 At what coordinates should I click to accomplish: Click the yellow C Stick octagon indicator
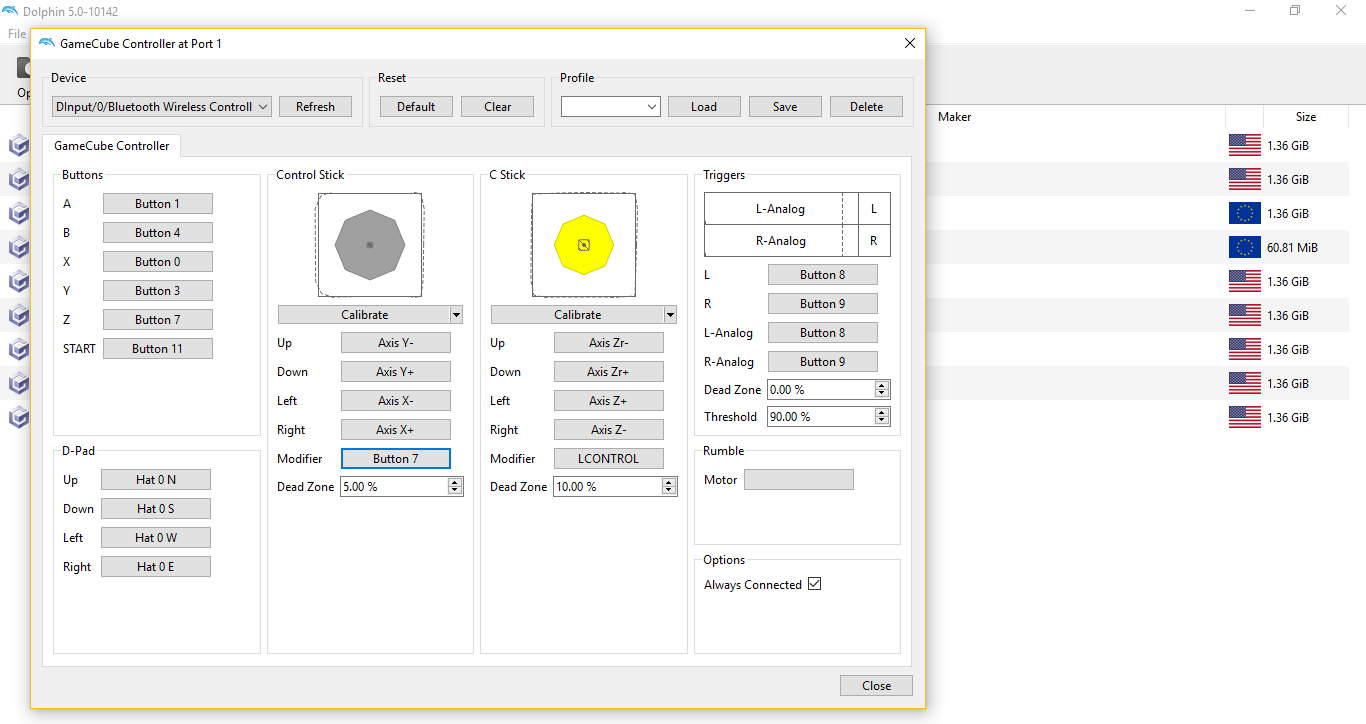pyautogui.click(x=584, y=244)
